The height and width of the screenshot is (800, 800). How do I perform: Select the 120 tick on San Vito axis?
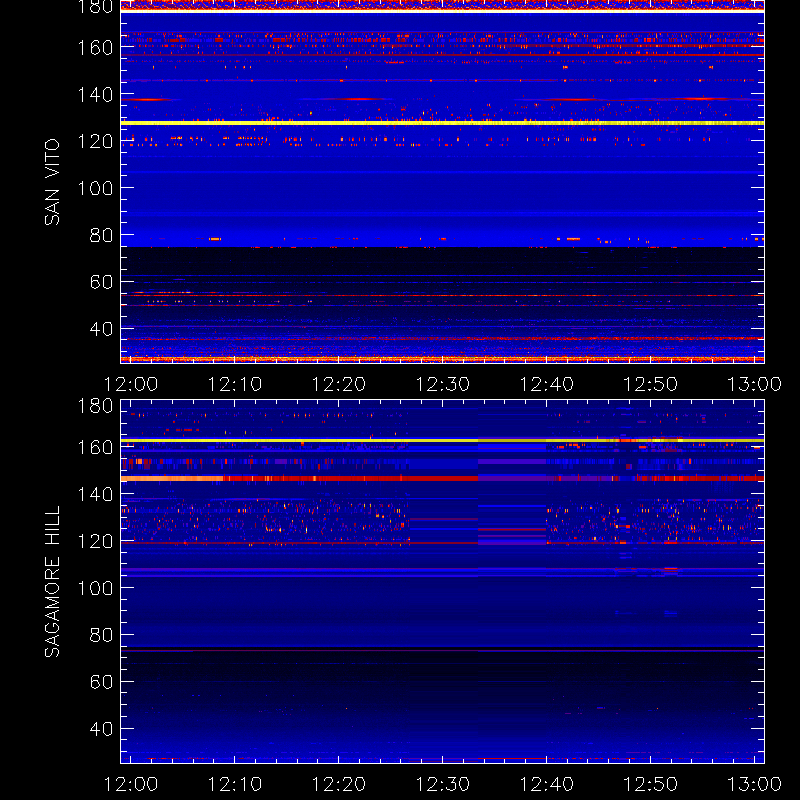(95, 141)
